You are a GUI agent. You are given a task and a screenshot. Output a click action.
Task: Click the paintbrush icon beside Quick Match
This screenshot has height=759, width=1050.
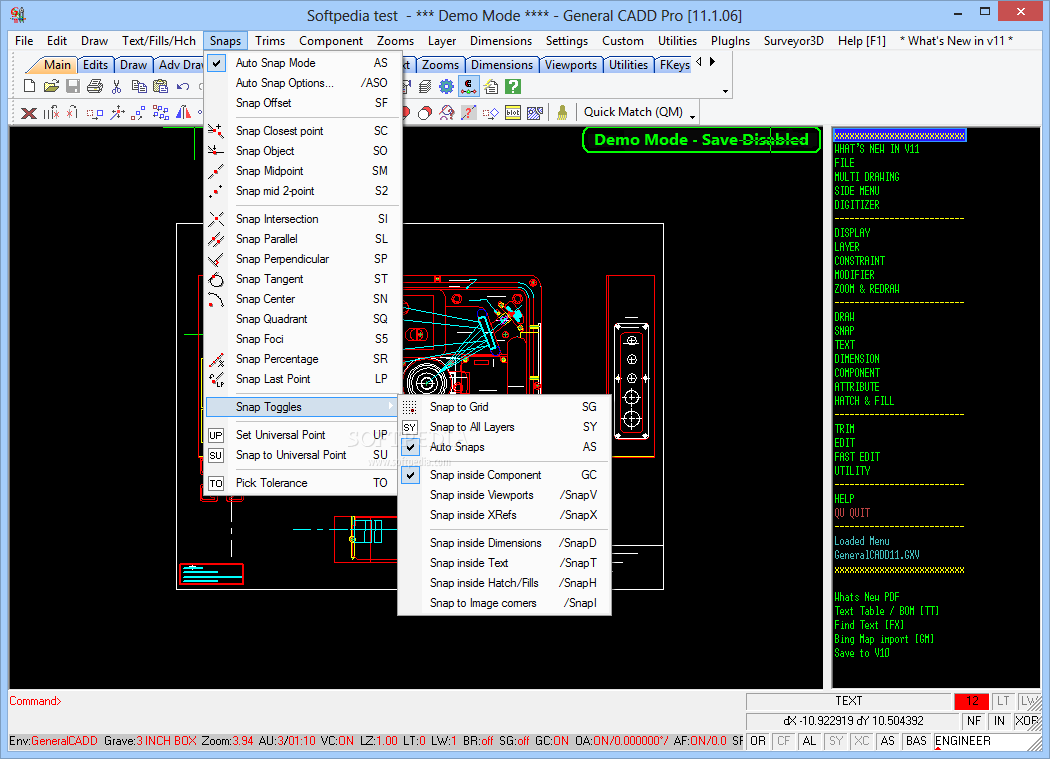pyautogui.click(x=562, y=113)
